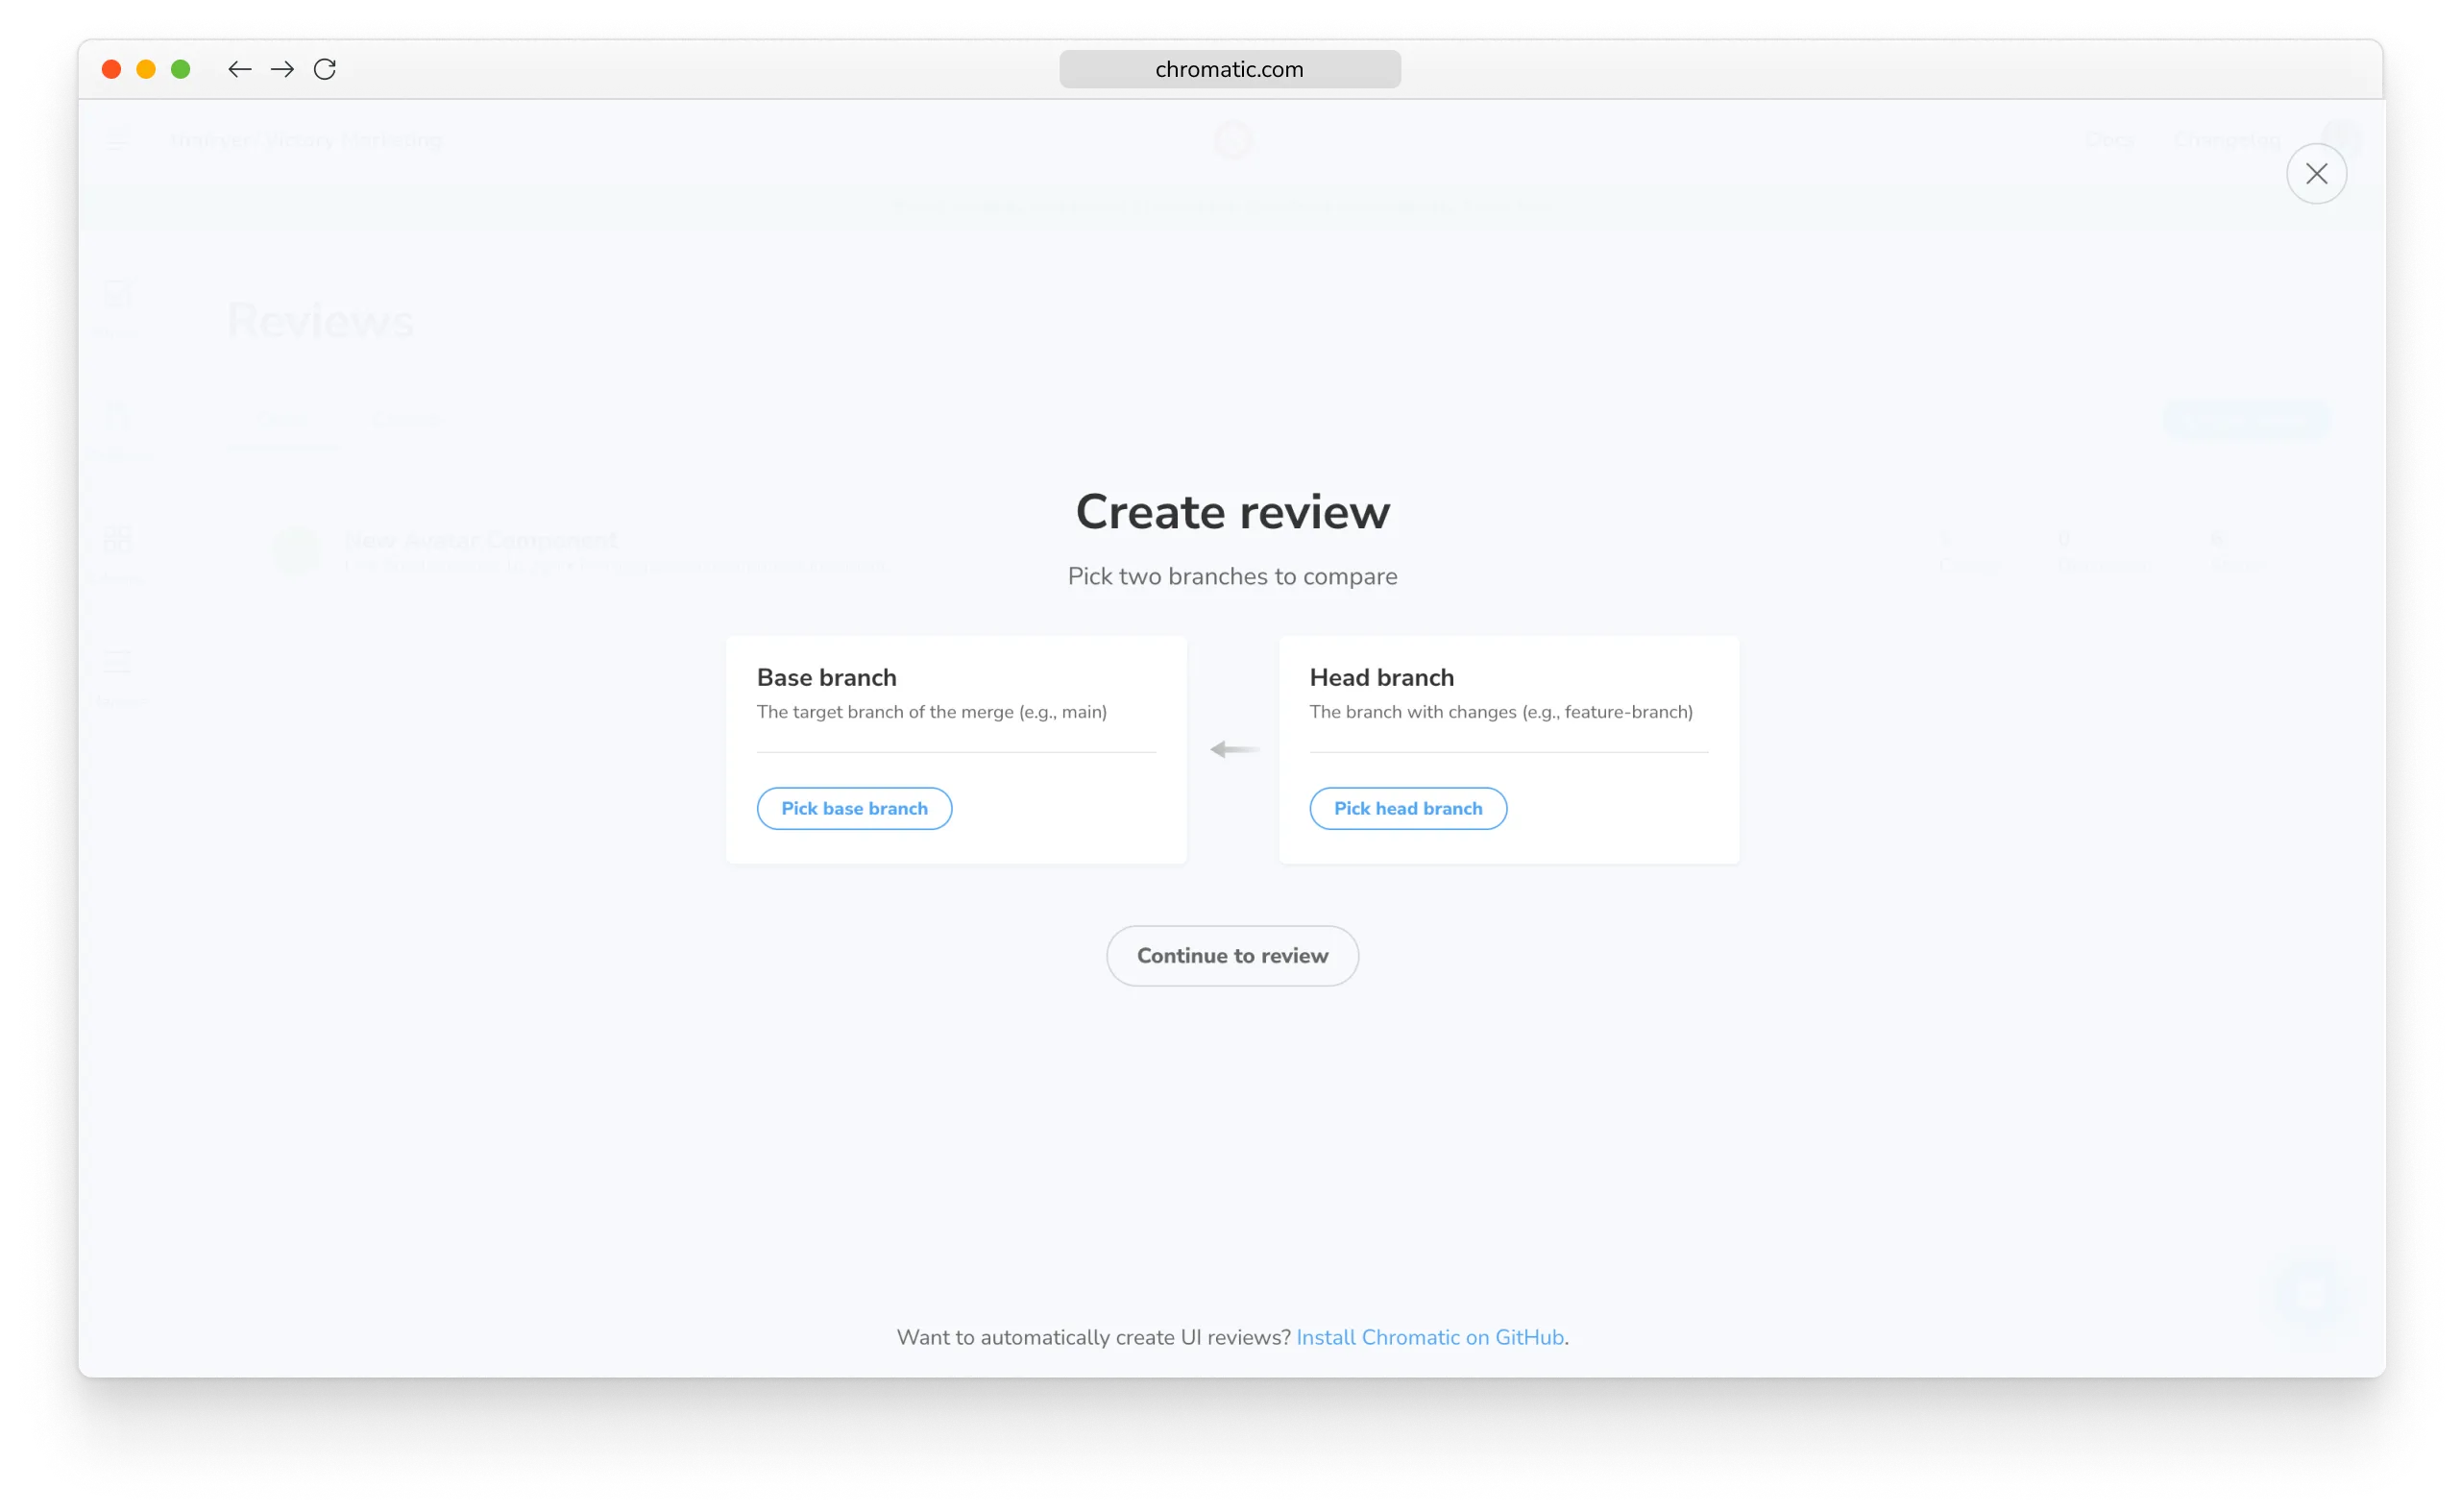Dismiss the Create review dialog

(x=2317, y=174)
